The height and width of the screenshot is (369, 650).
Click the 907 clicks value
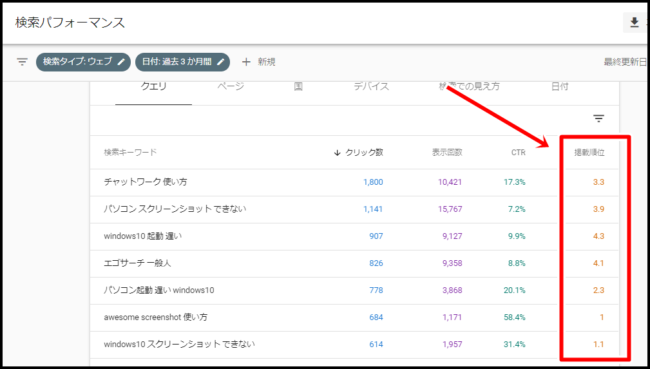[376, 236]
